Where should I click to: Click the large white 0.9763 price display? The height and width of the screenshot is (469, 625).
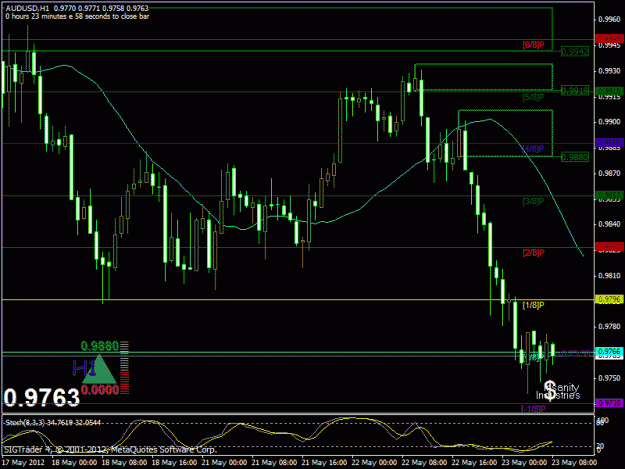coord(42,397)
